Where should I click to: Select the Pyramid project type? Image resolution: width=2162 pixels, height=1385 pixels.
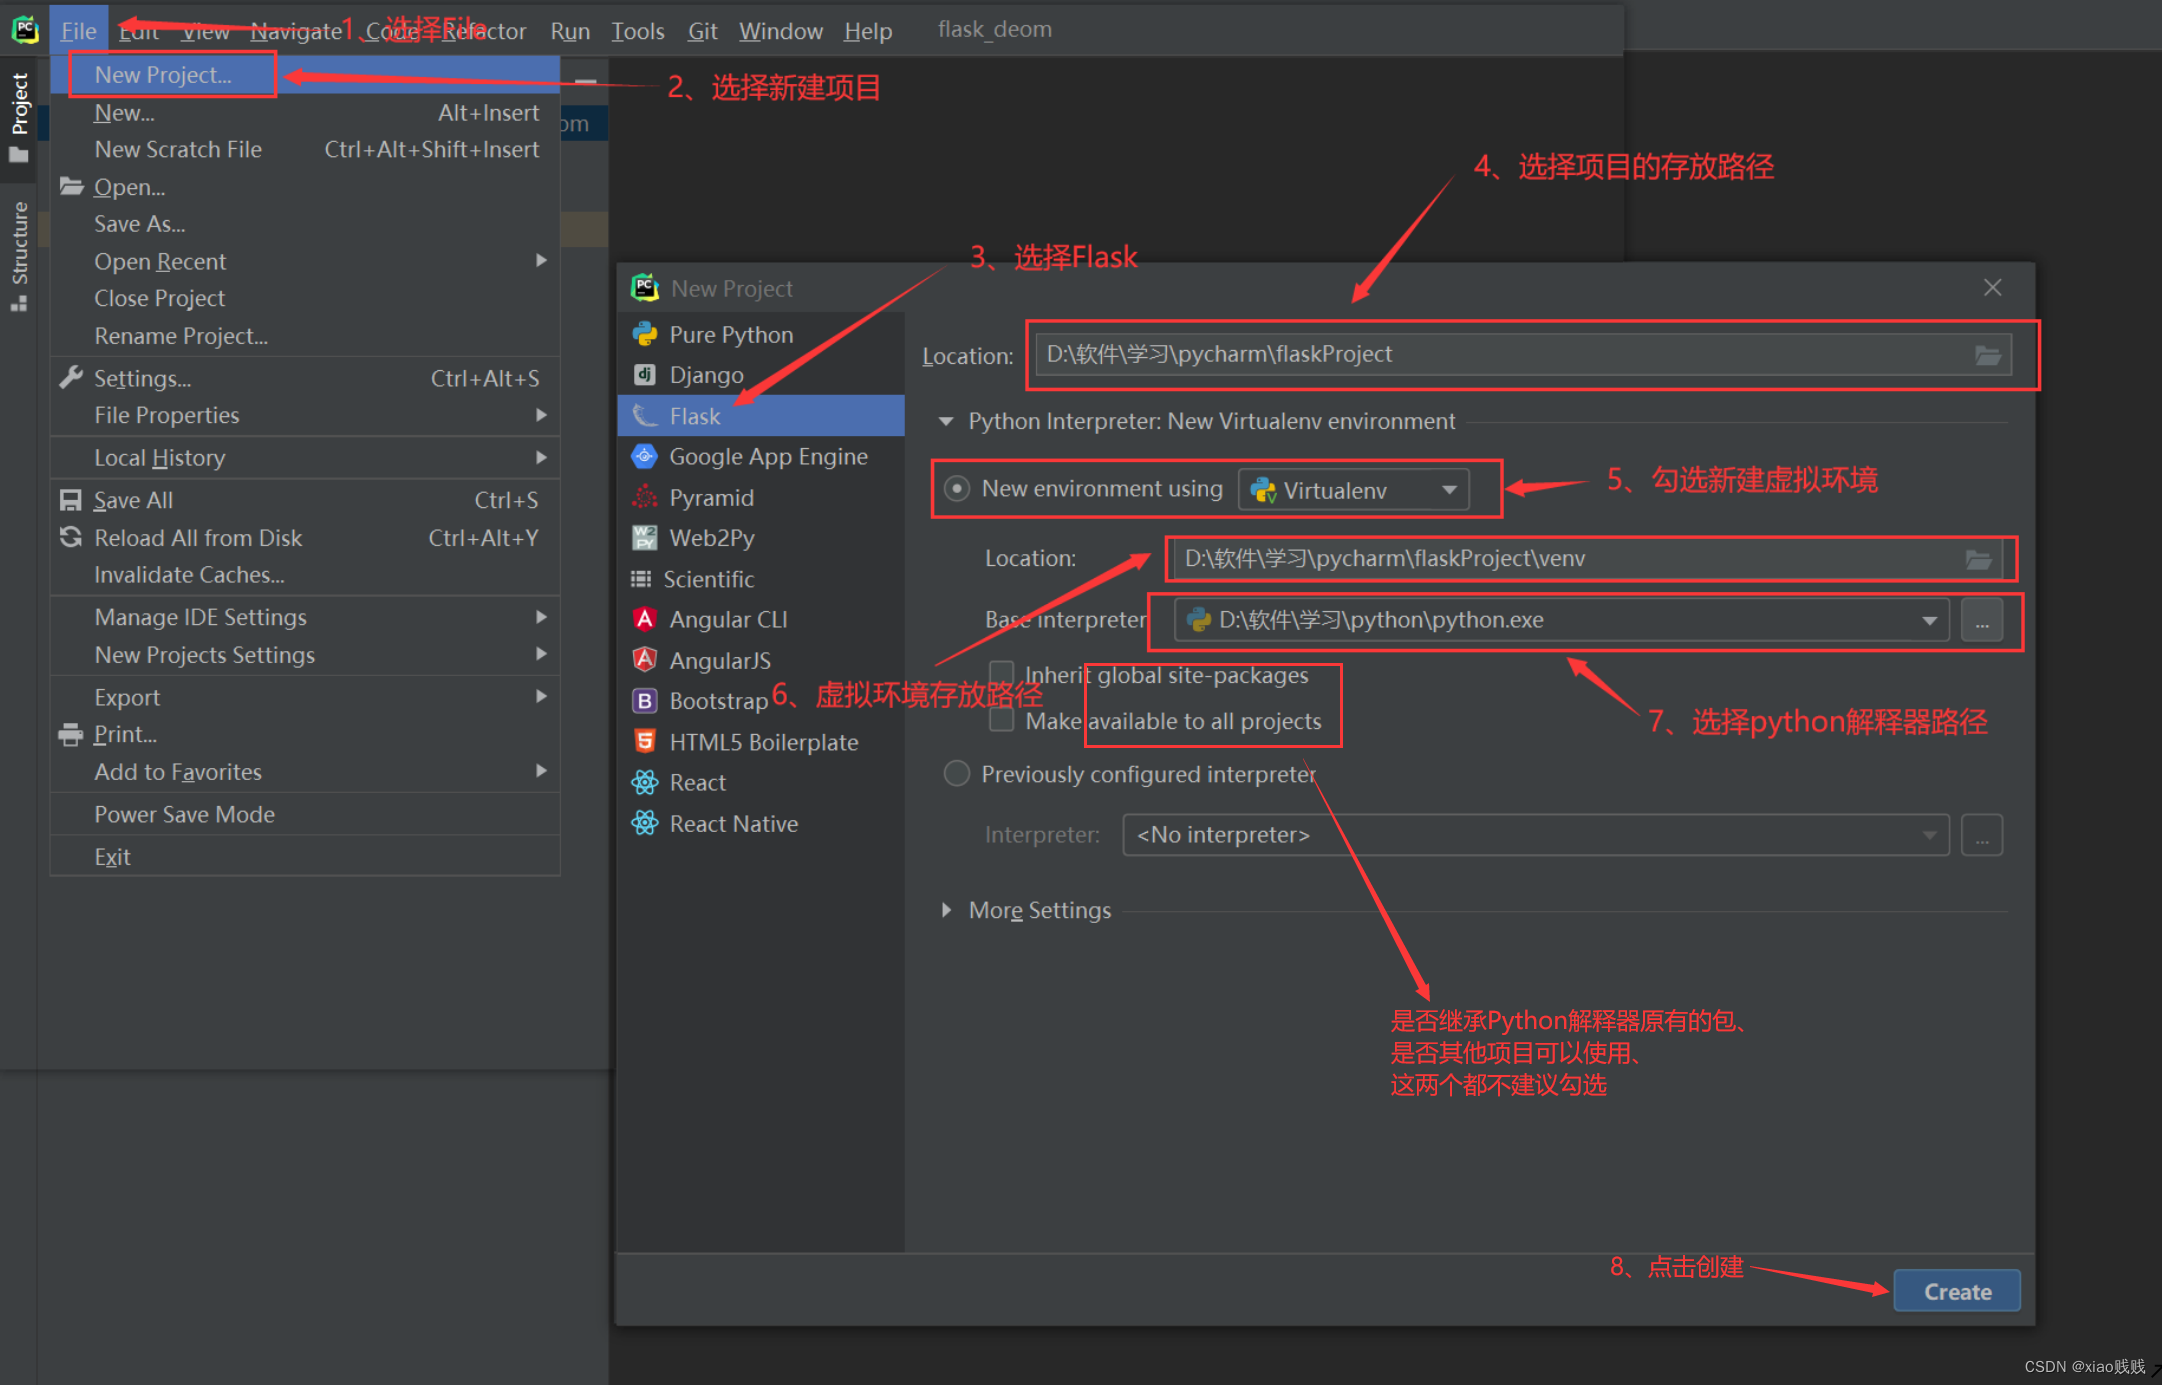710,498
